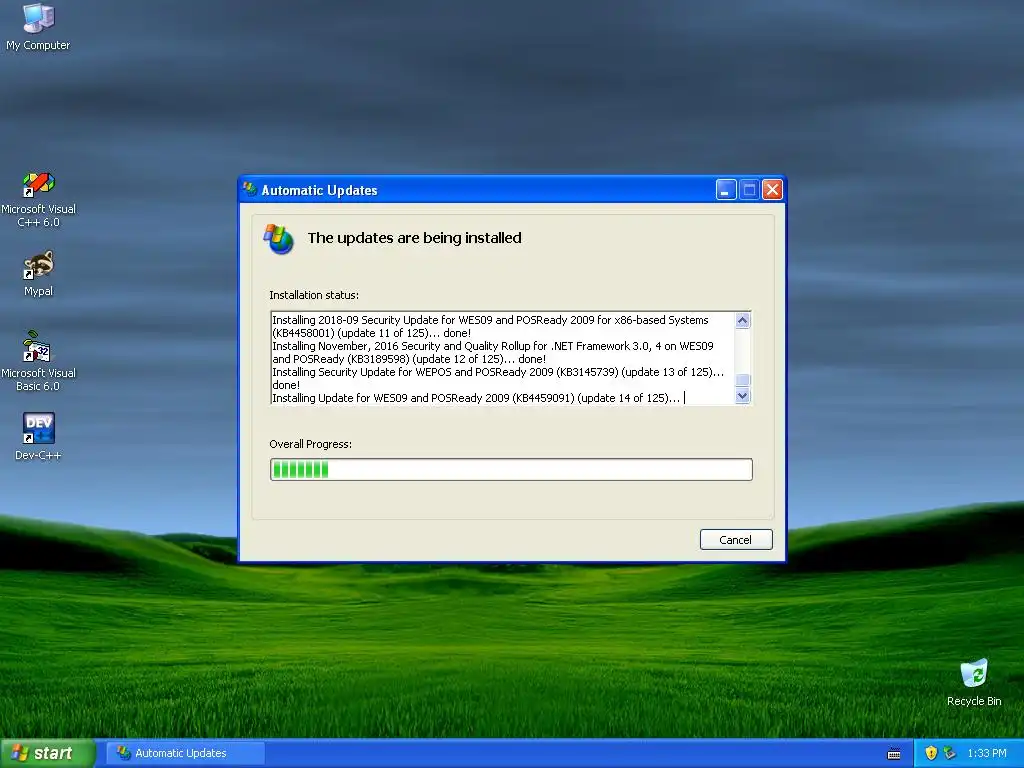This screenshot has height=768, width=1024.
Task: Click the taskbar clock showing 1:33 PM
Action: [x=987, y=753]
